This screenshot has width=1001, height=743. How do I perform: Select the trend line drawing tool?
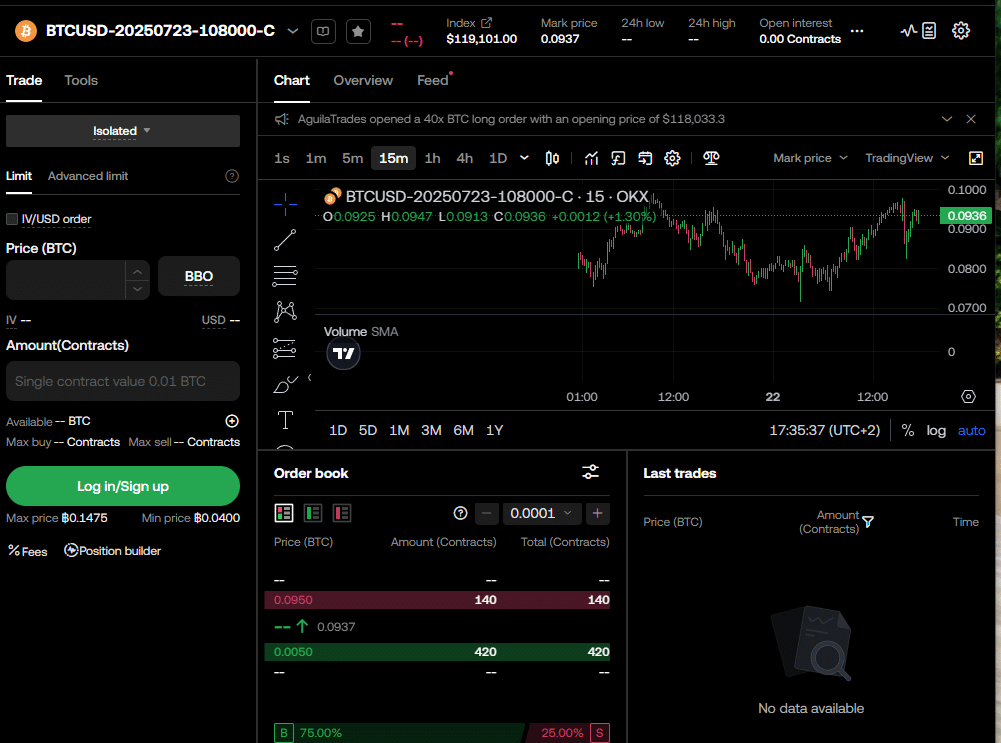(x=285, y=240)
